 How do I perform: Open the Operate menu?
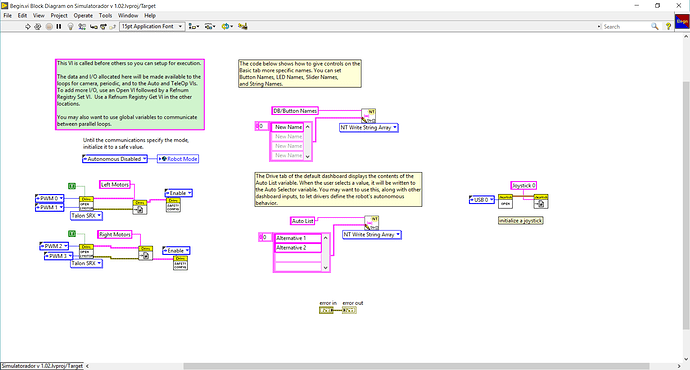pos(83,15)
